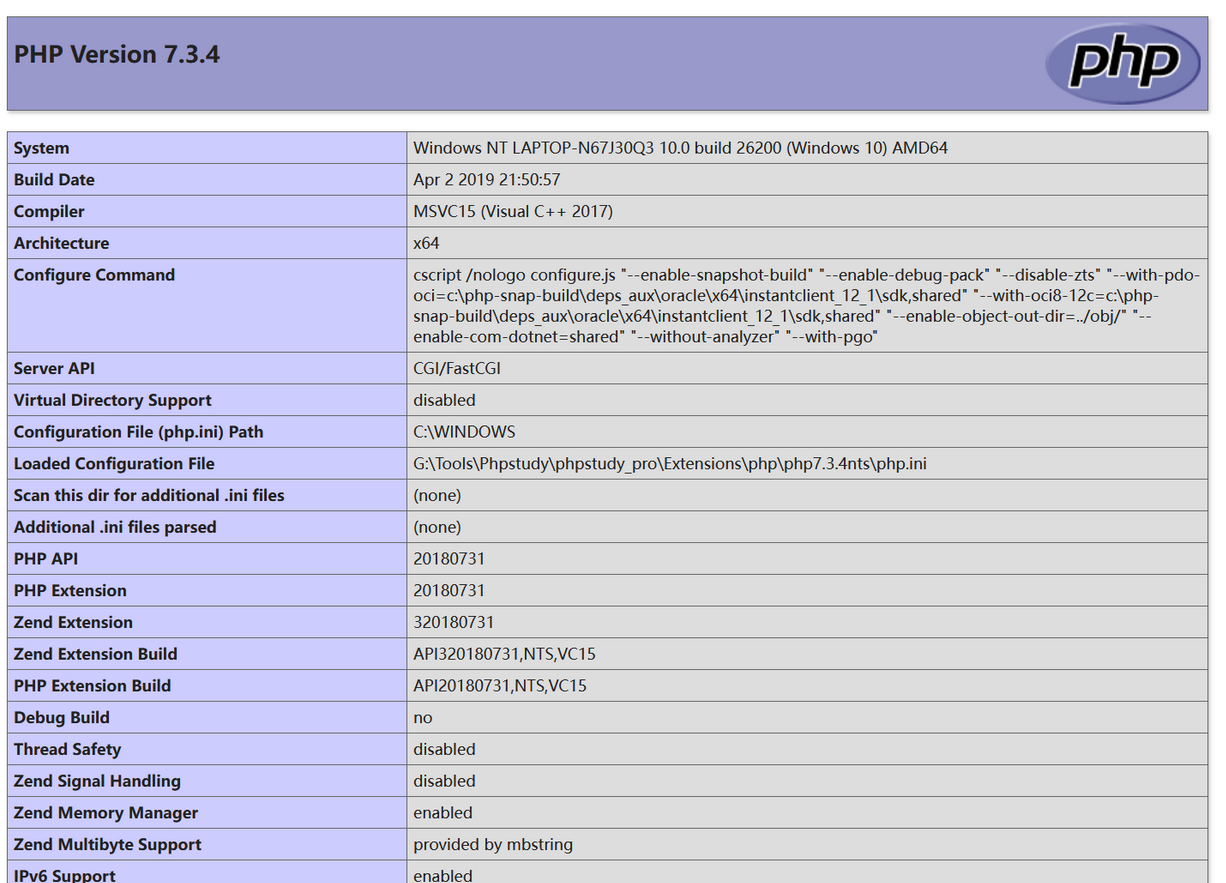
Task: Select the PHP Extension value '20180731'
Action: pos(449,591)
